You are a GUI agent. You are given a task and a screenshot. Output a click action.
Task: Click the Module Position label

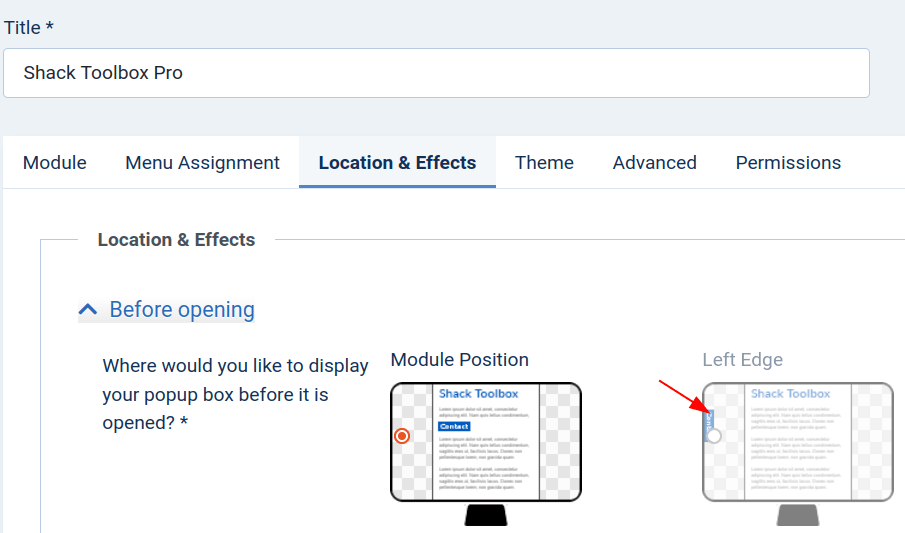click(459, 360)
